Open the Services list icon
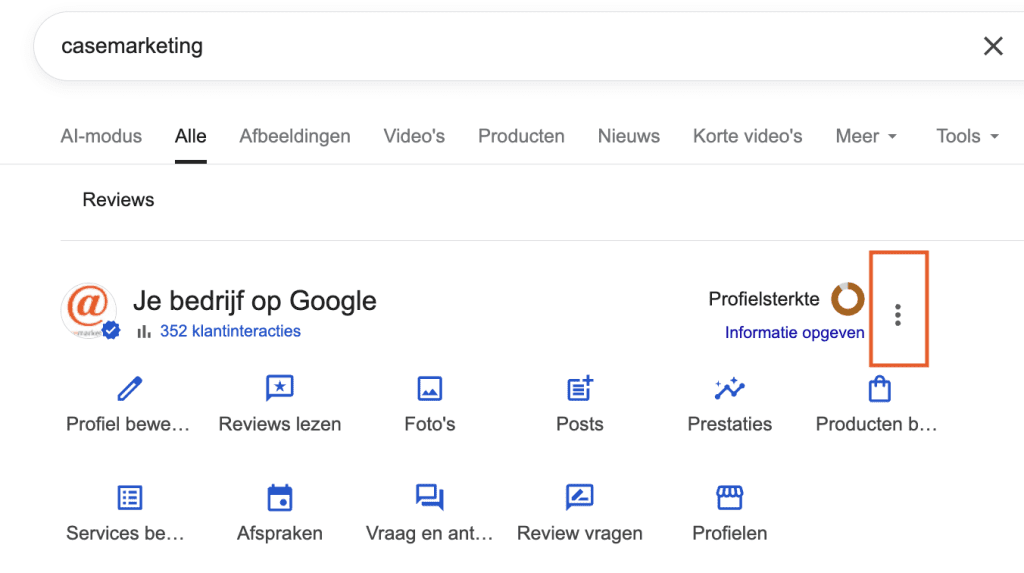 [x=129, y=498]
